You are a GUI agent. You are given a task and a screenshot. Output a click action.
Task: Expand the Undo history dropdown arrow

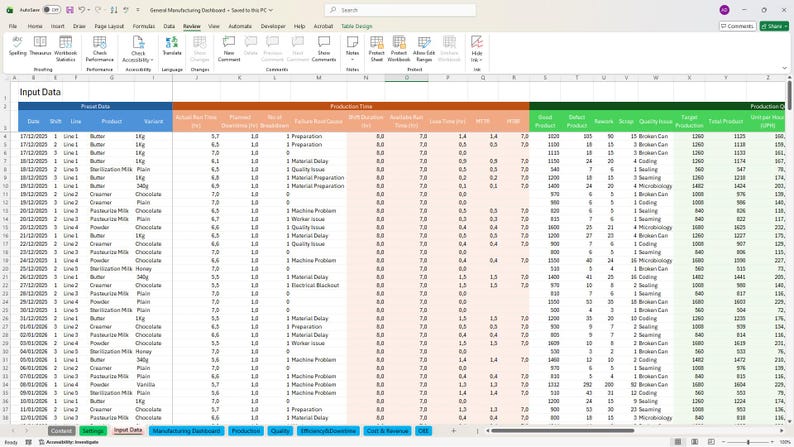[88, 10]
